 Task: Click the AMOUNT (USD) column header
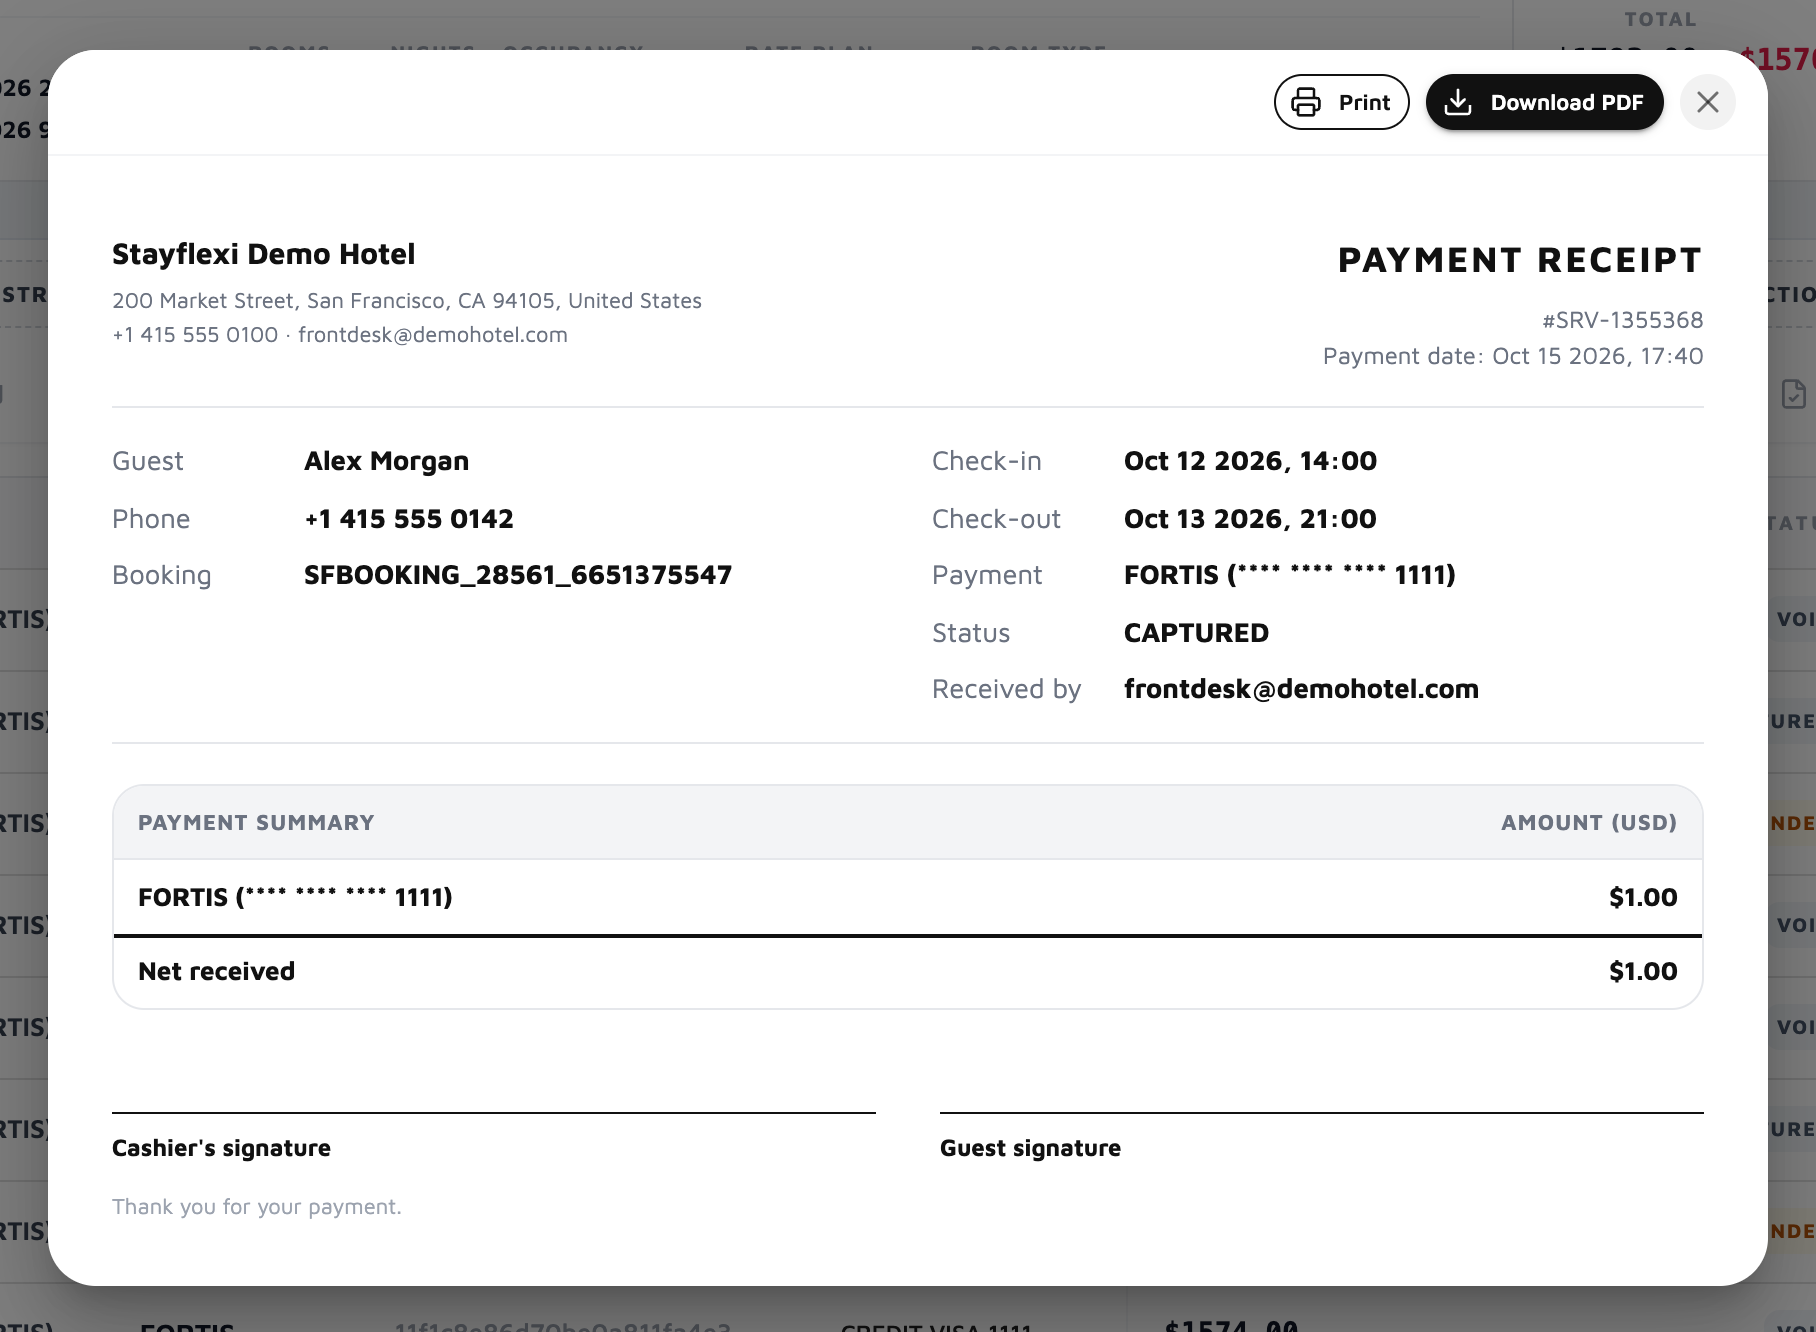point(1589,823)
